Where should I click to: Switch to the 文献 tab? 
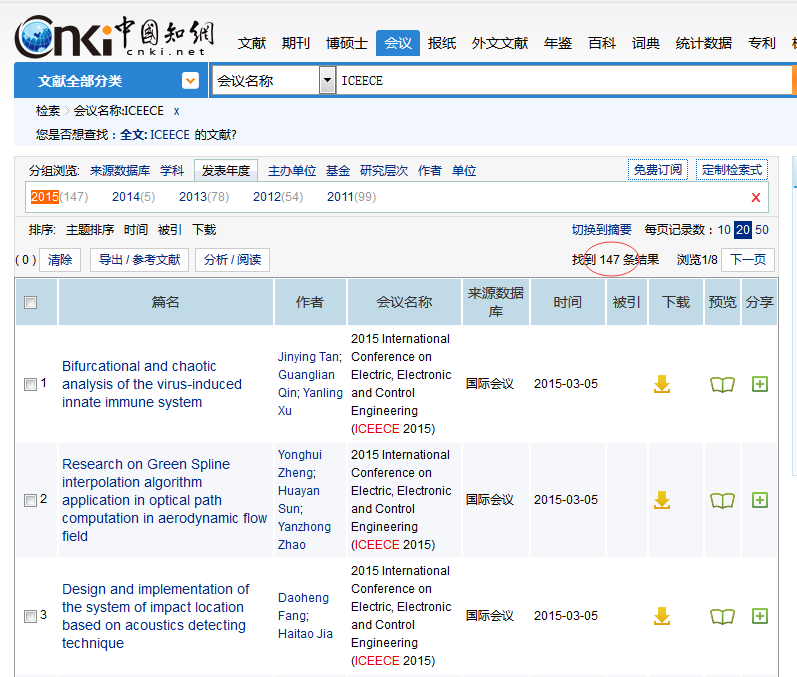252,43
